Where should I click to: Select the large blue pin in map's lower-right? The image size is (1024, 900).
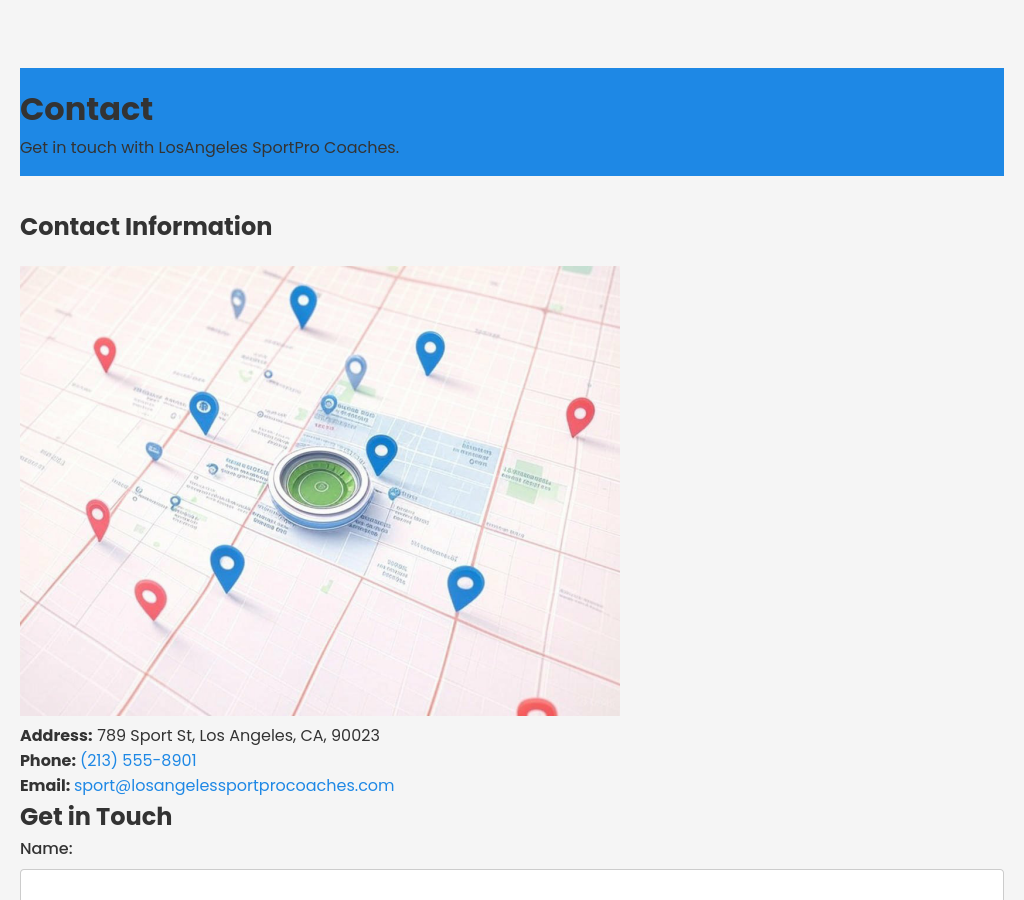coord(465,587)
